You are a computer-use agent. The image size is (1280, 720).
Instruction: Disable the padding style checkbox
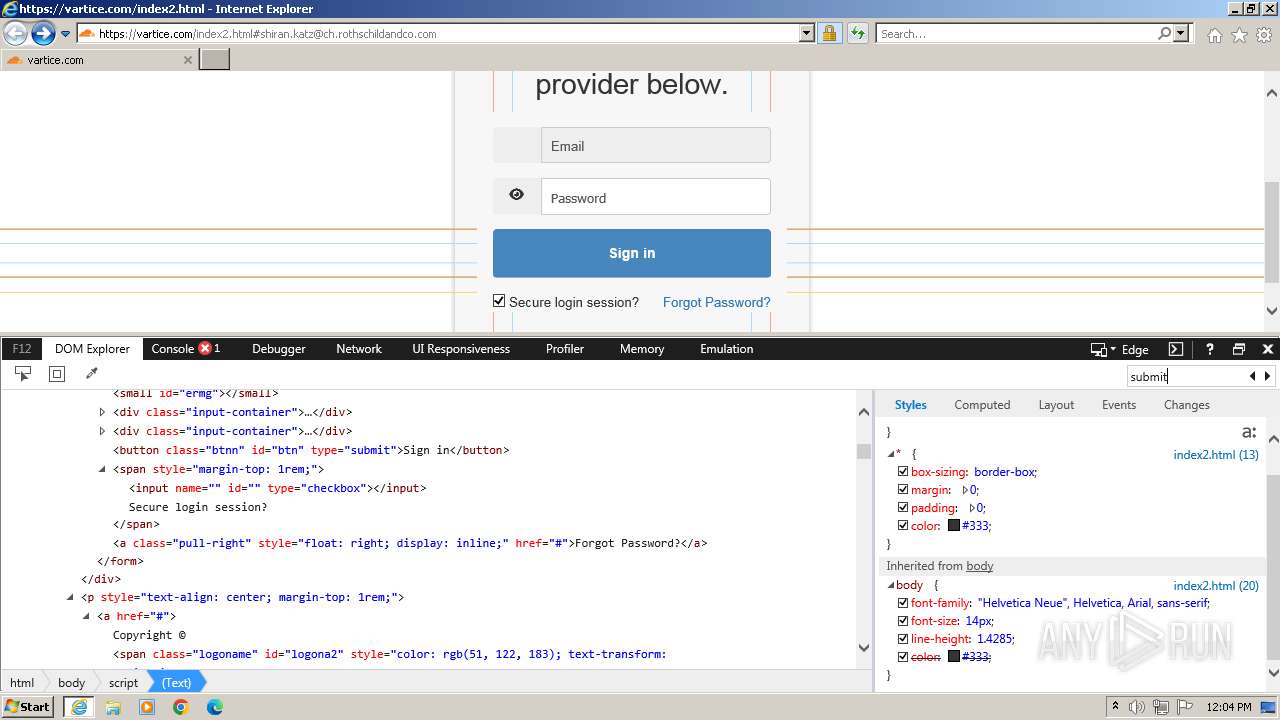[x=903, y=508]
